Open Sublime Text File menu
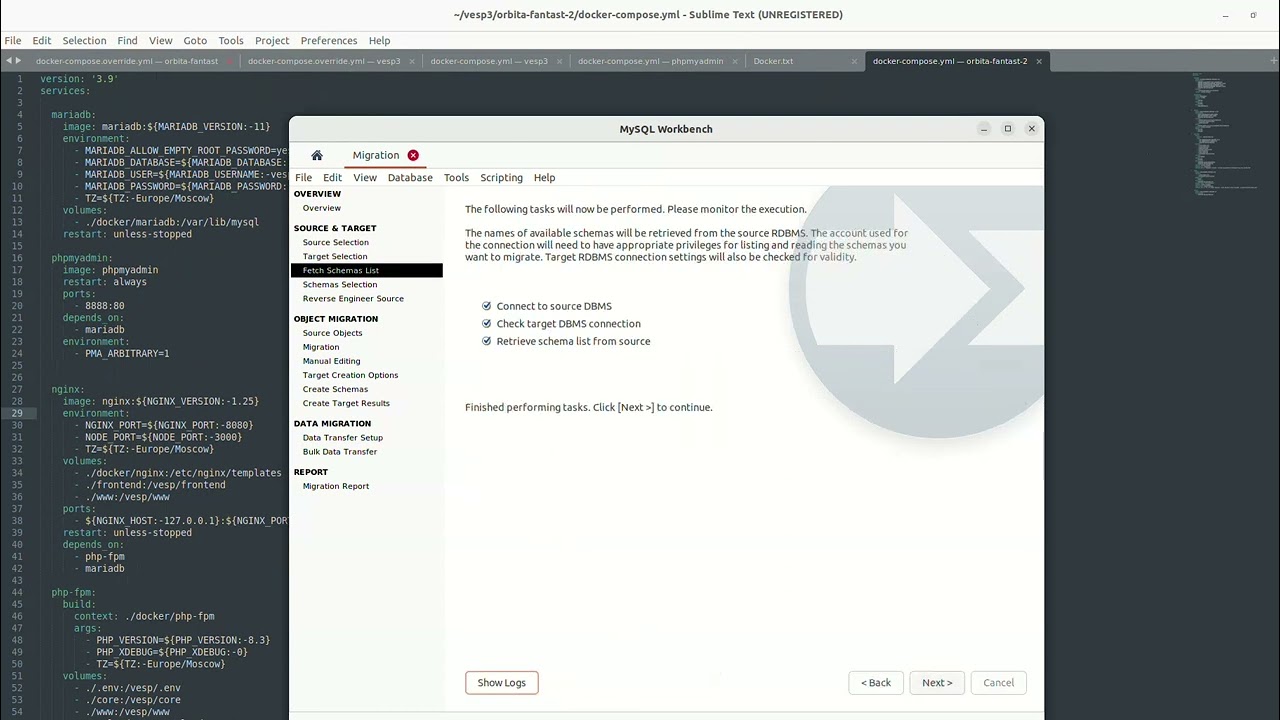 coord(13,41)
